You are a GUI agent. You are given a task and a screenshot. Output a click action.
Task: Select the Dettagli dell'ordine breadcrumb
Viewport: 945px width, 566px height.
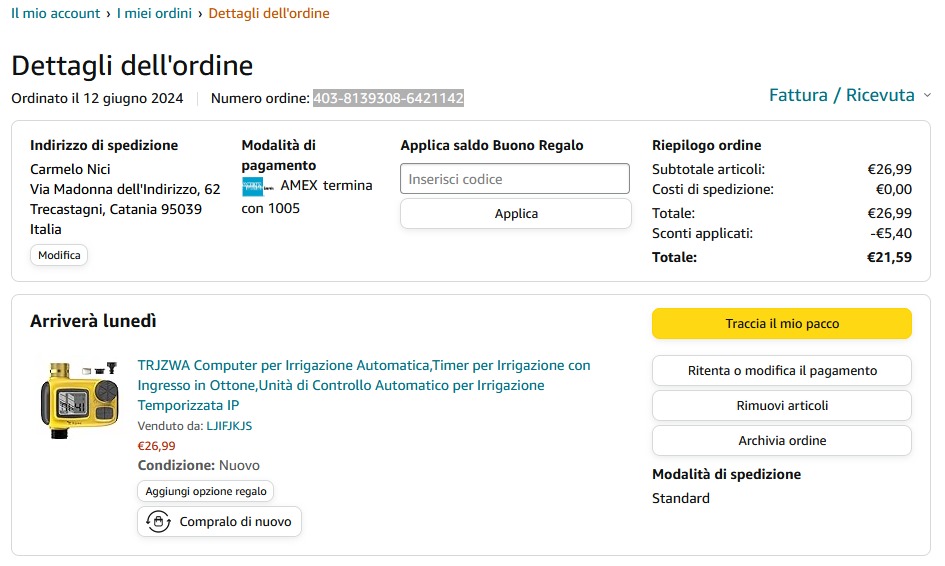pos(269,13)
